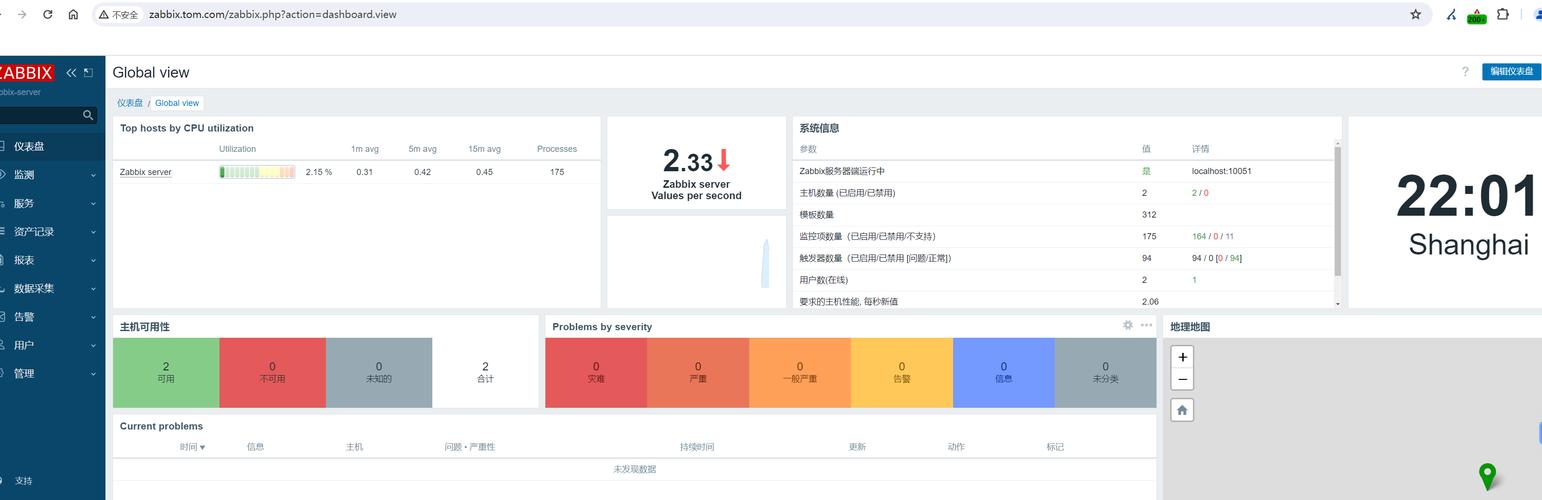Focus the sidebar search input field

click(x=40, y=115)
